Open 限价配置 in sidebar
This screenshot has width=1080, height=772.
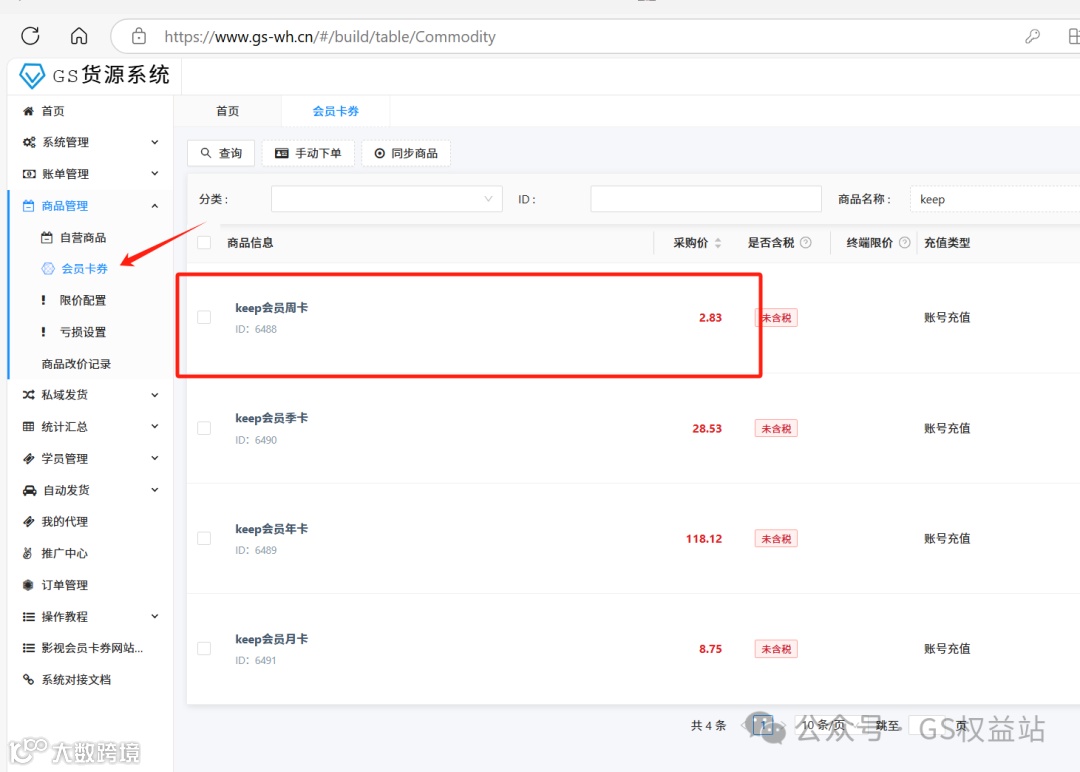tap(83, 300)
